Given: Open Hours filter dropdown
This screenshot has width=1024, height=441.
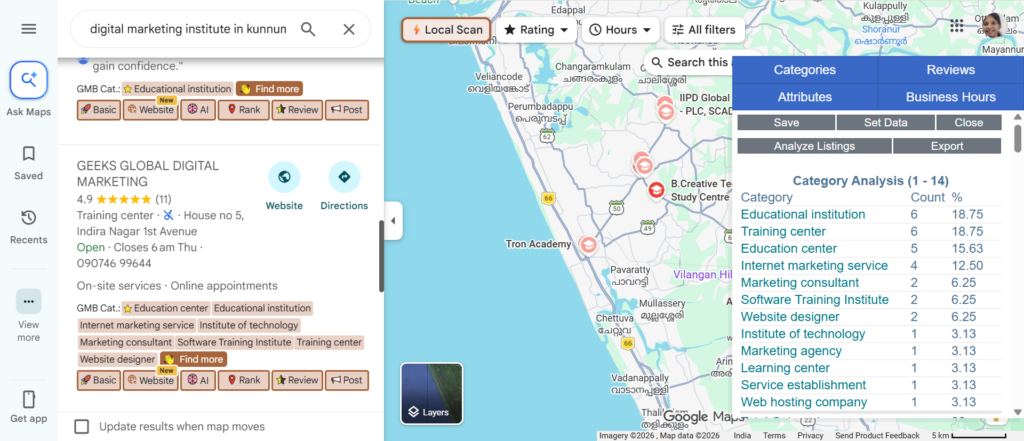Looking at the screenshot, I should click(620, 29).
